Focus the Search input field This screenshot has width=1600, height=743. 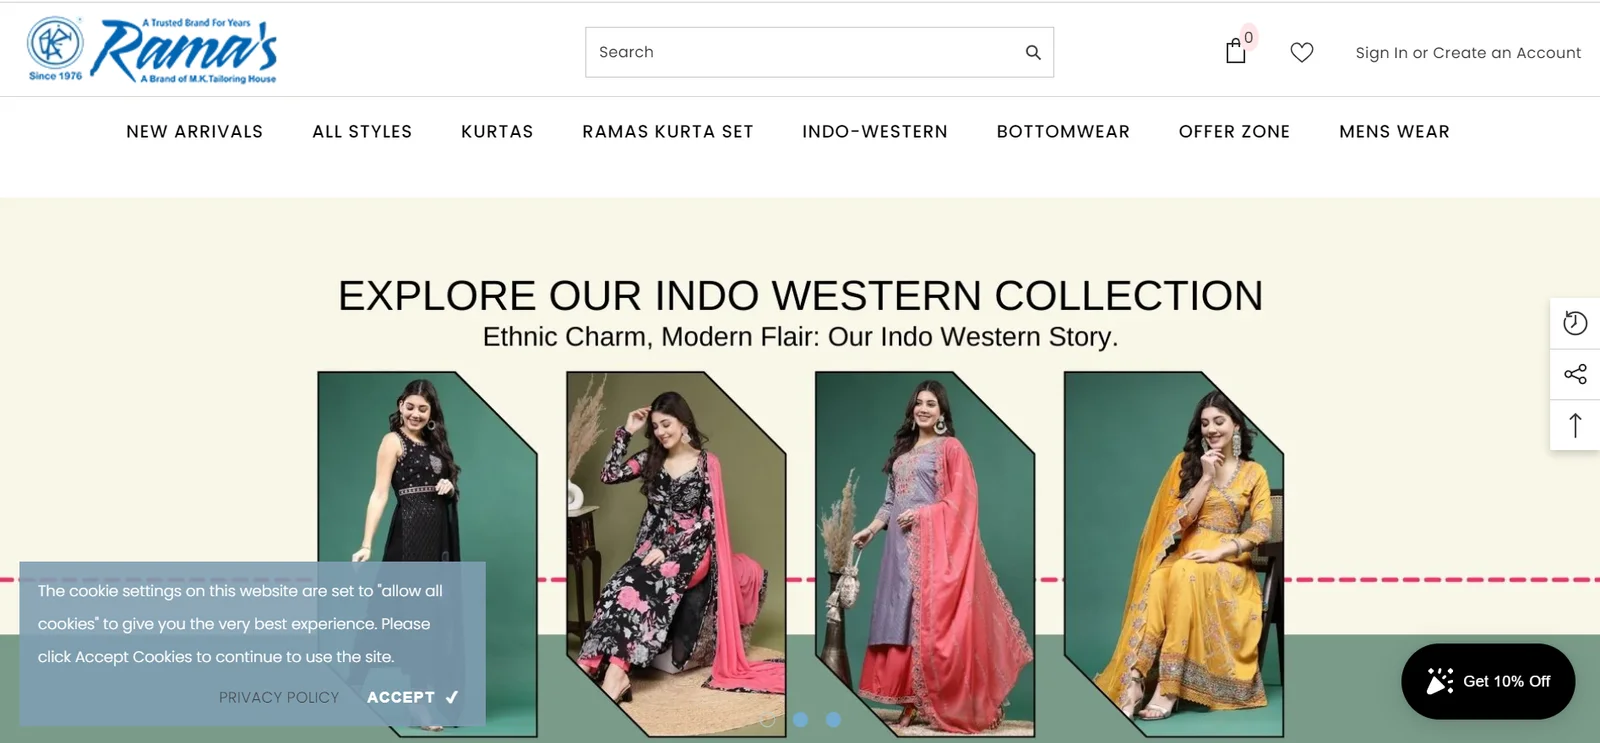click(x=800, y=52)
